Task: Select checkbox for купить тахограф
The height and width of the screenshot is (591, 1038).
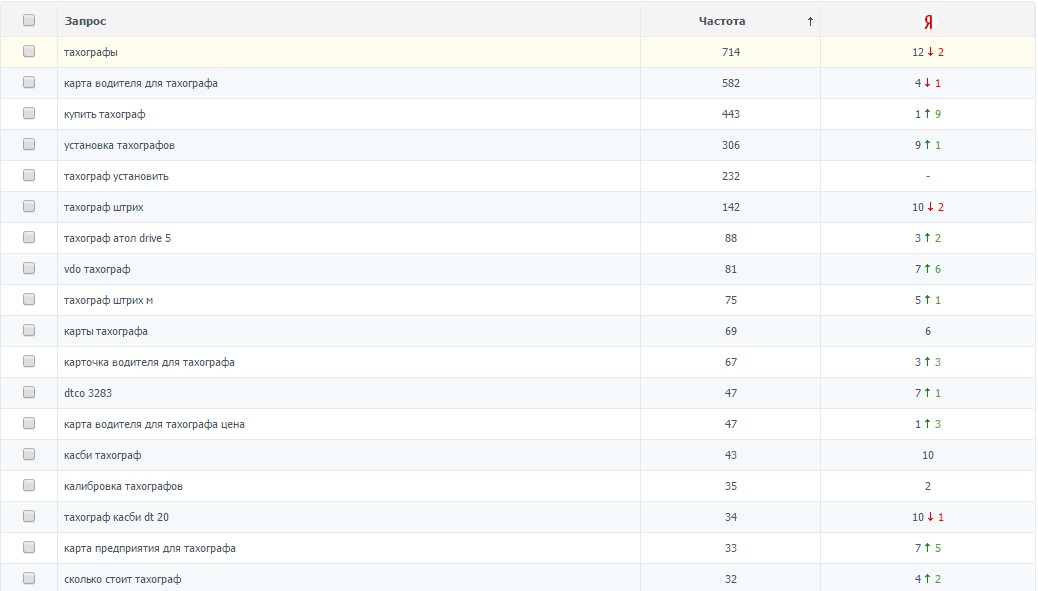Action: tap(29, 113)
